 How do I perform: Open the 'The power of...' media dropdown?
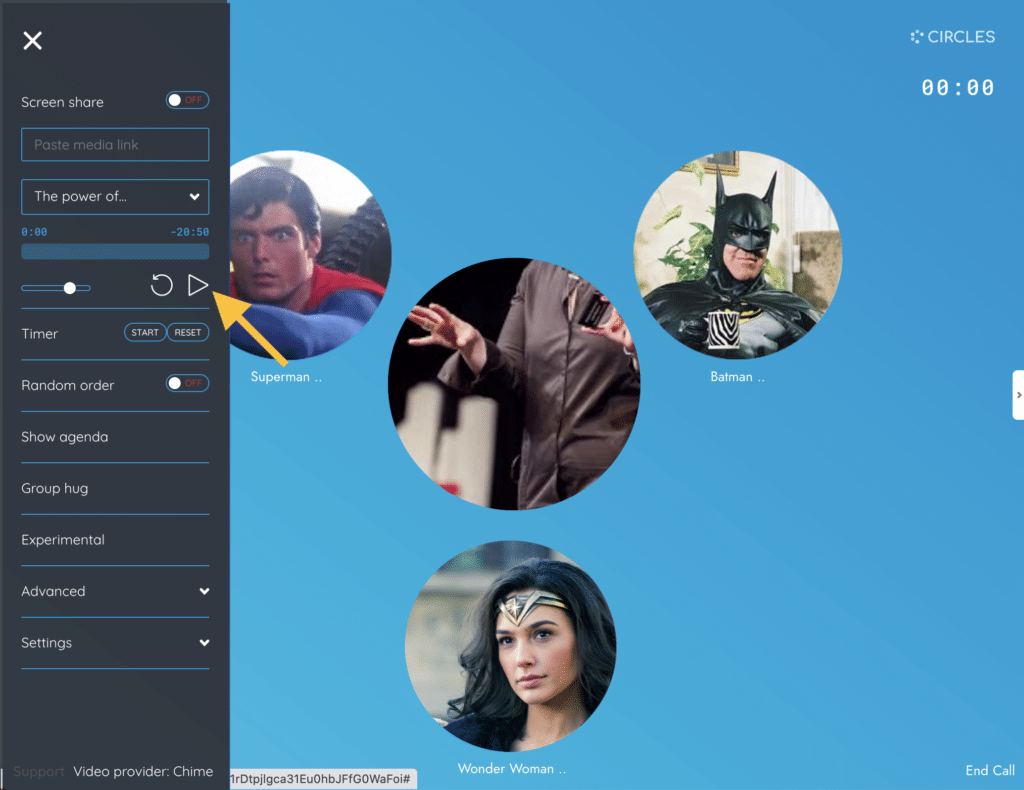tap(115, 197)
